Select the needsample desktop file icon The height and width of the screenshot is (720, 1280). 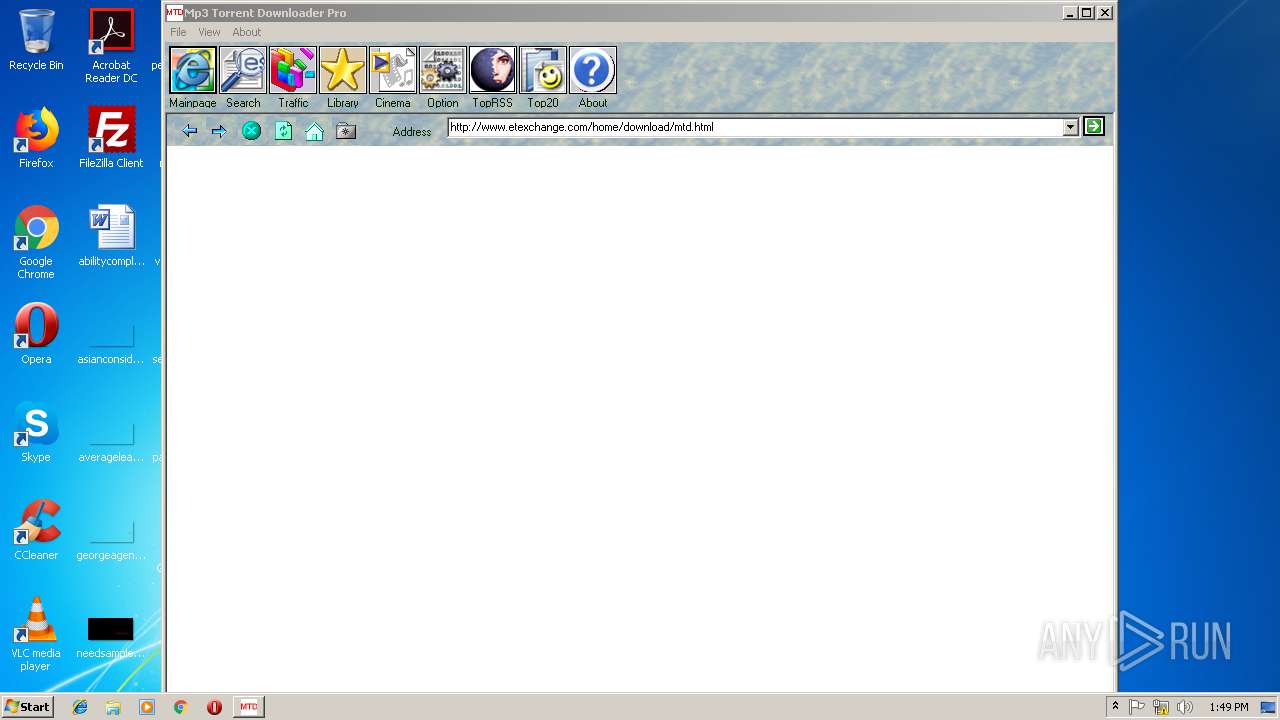click(111, 636)
